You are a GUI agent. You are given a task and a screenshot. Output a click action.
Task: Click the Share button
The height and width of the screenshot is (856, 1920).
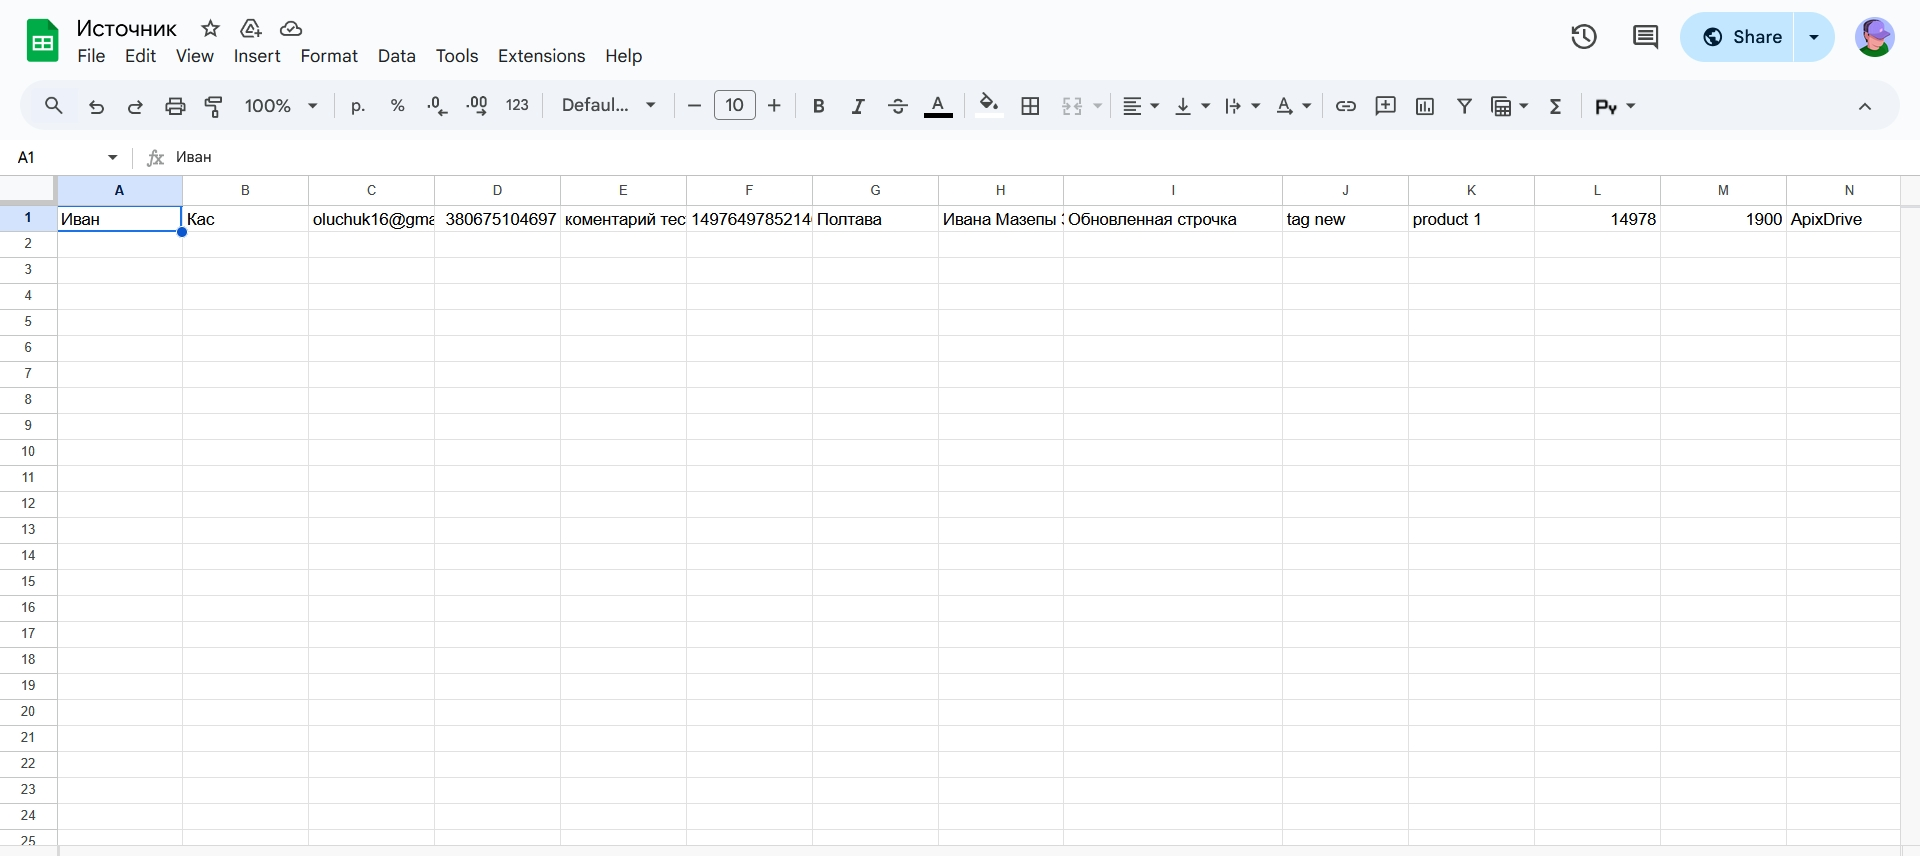coord(1737,37)
